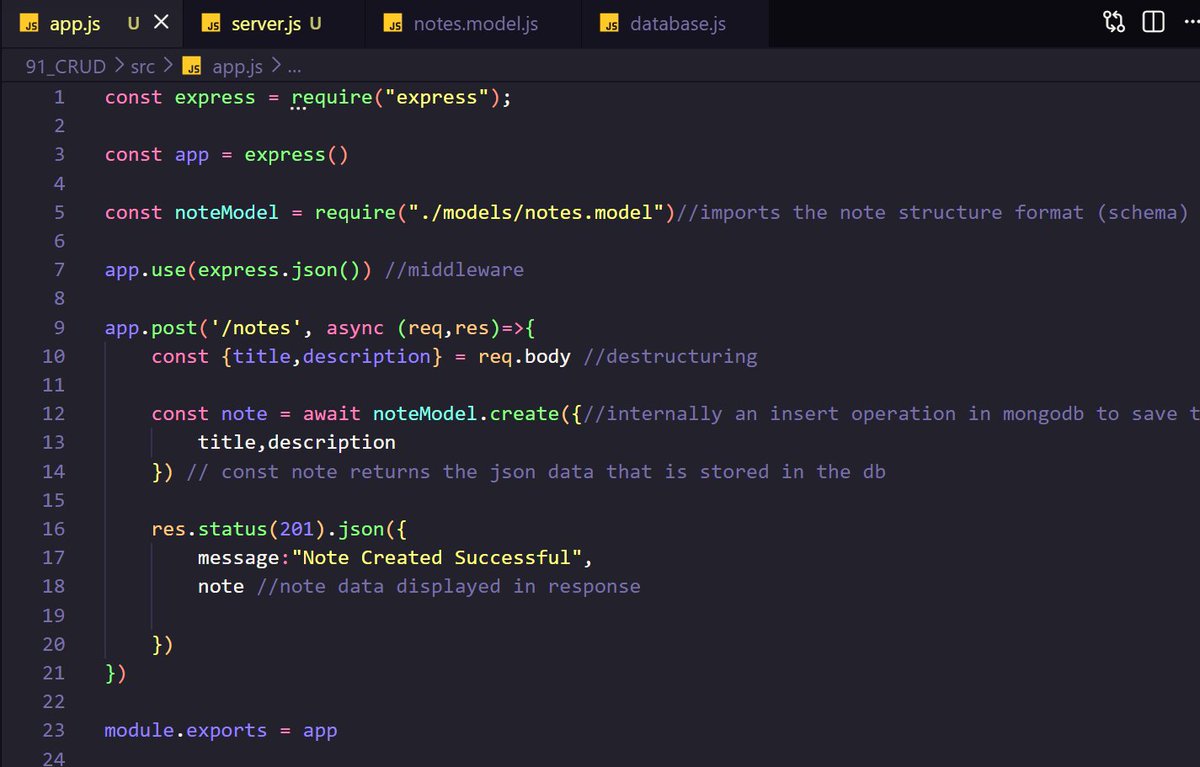Click '//destructuring' comment on line 10
This screenshot has height=767, width=1200.
point(670,356)
